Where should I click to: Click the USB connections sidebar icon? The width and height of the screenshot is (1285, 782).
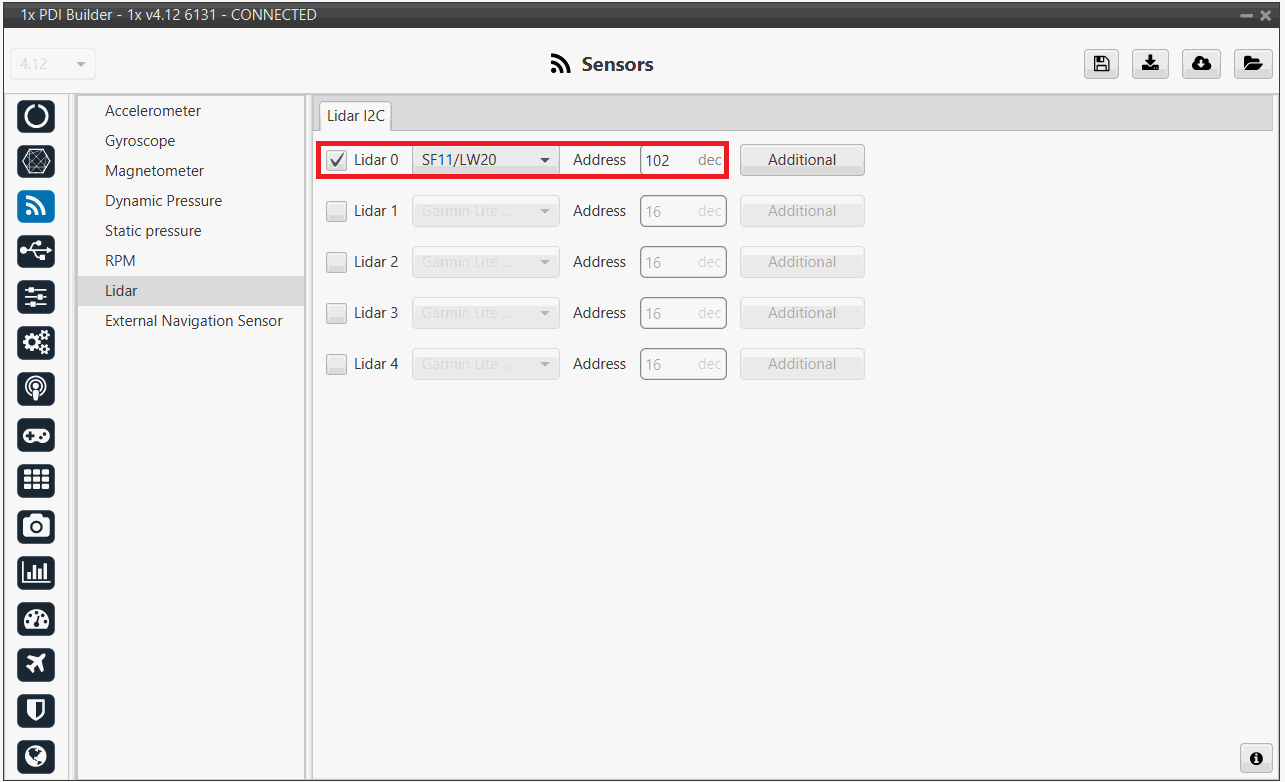click(x=36, y=252)
